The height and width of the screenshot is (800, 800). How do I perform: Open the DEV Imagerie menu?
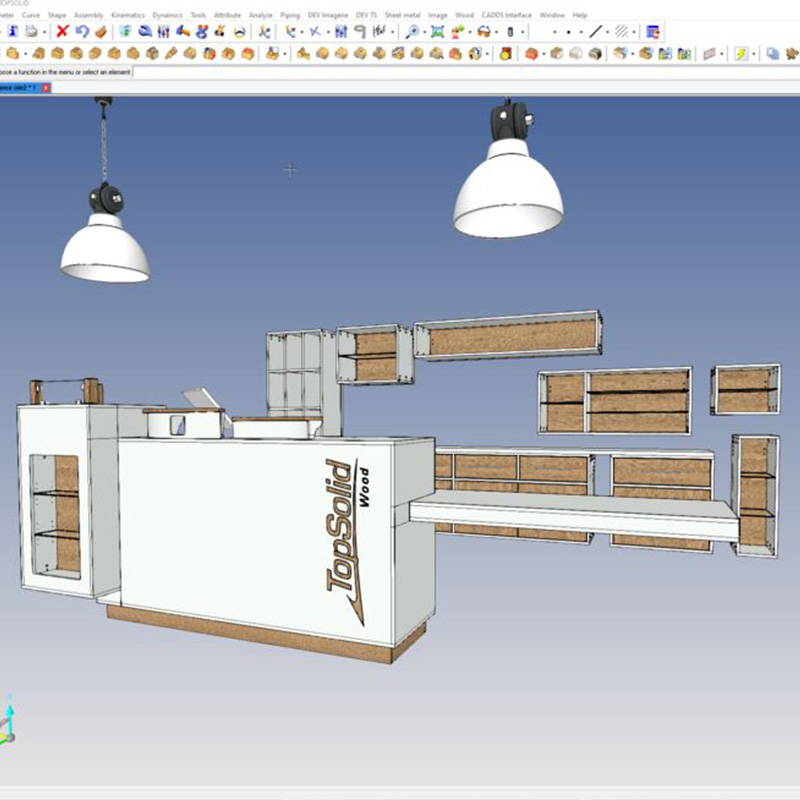click(x=328, y=15)
